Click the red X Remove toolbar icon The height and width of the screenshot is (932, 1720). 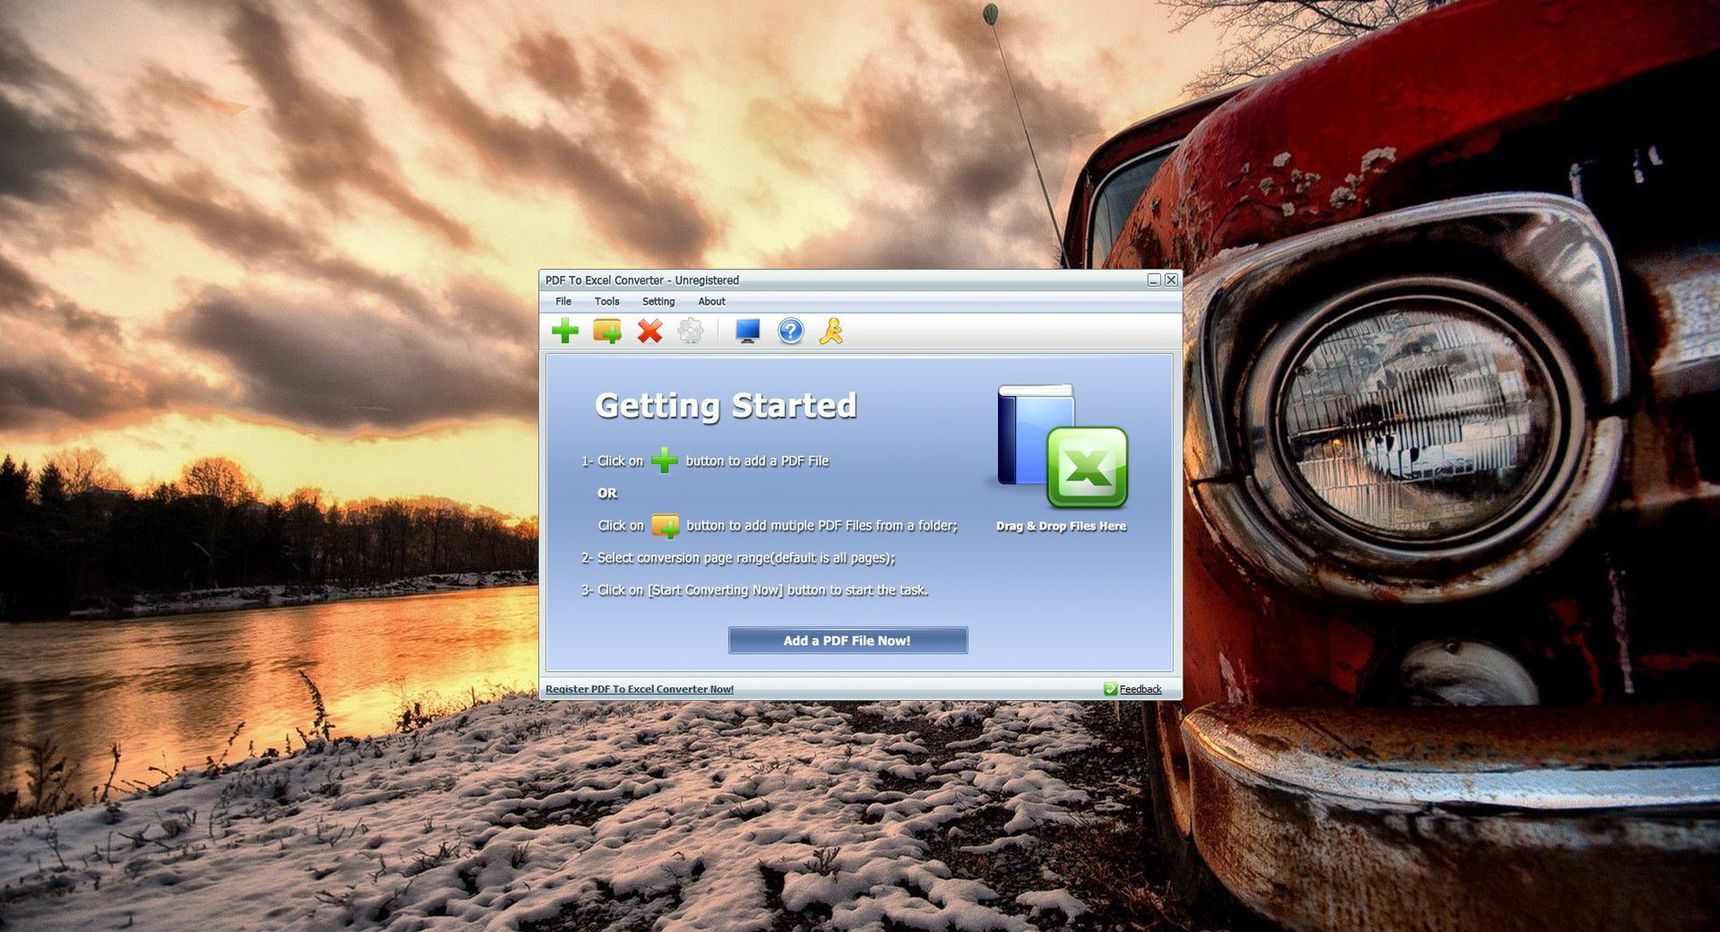[x=650, y=331]
